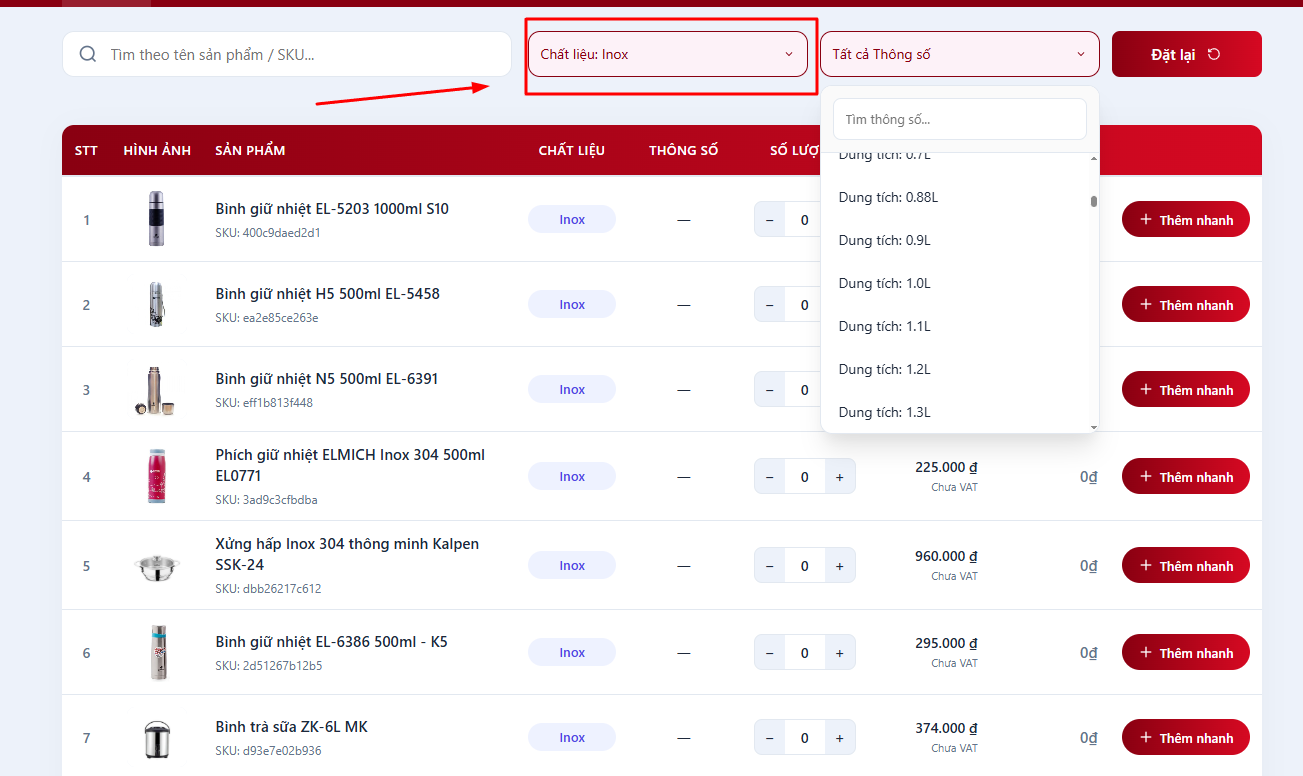Decrease quantity for Bình trà sữa ZK-6L
The width and height of the screenshot is (1303, 776).
[x=769, y=738]
